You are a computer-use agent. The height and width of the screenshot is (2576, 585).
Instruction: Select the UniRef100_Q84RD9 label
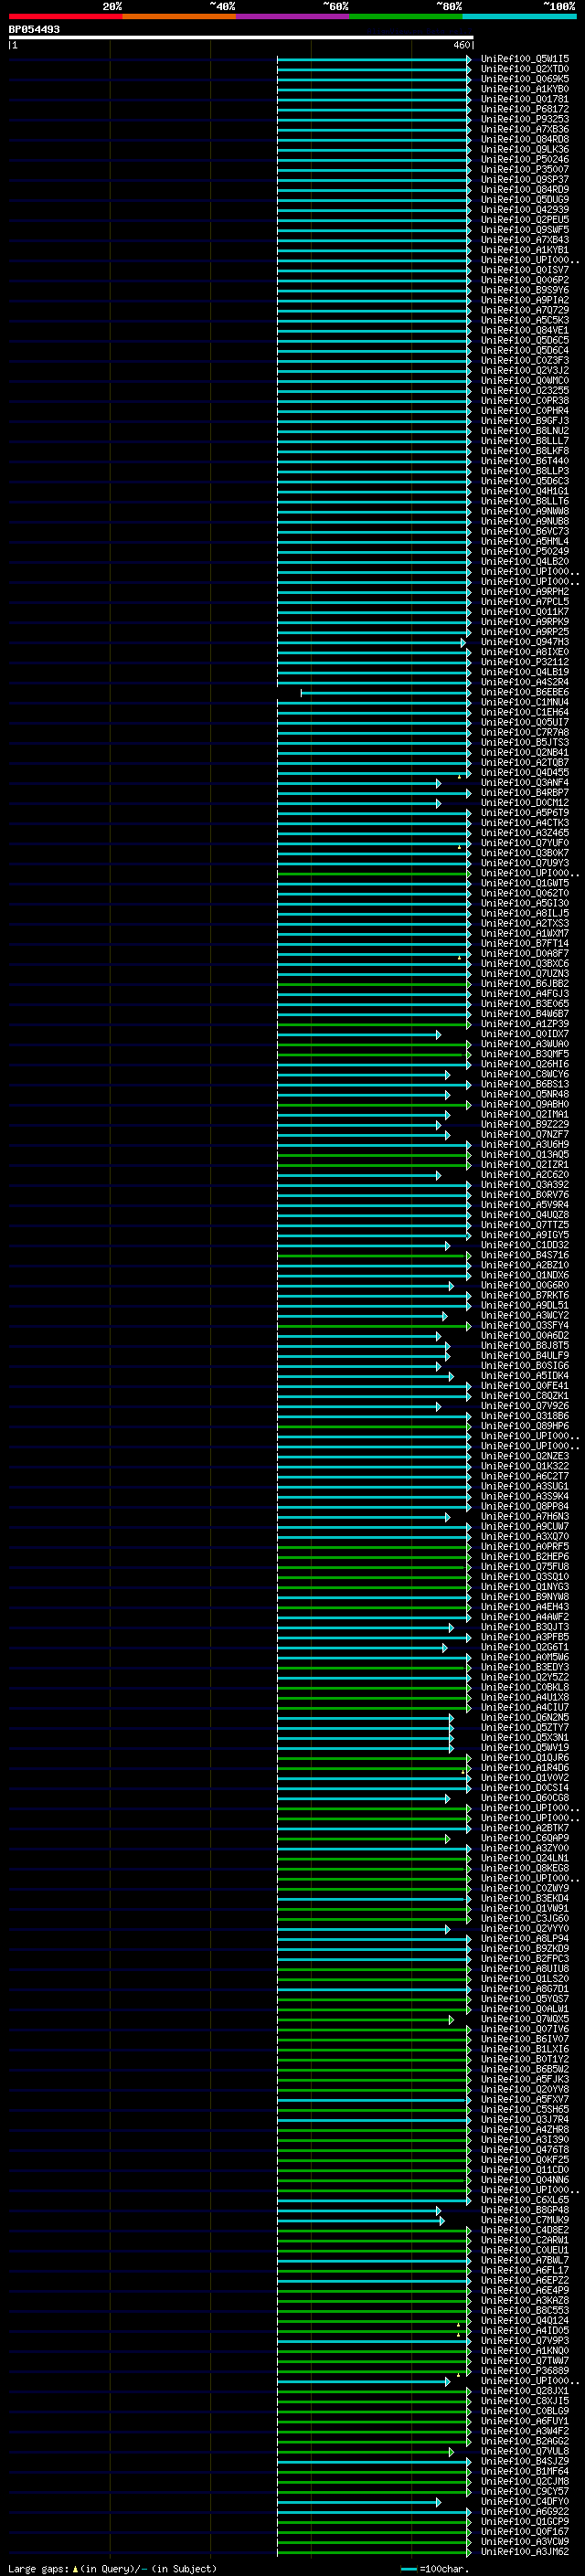pyautogui.click(x=525, y=189)
